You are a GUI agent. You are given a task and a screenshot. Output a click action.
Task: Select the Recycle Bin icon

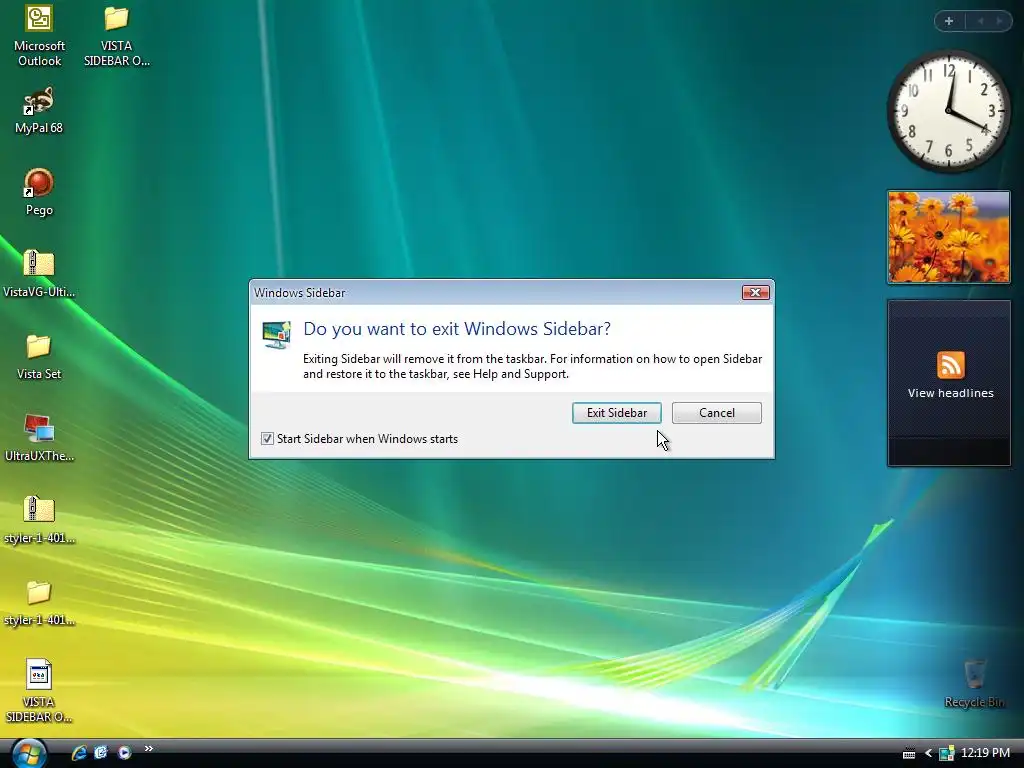coord(974,684)
